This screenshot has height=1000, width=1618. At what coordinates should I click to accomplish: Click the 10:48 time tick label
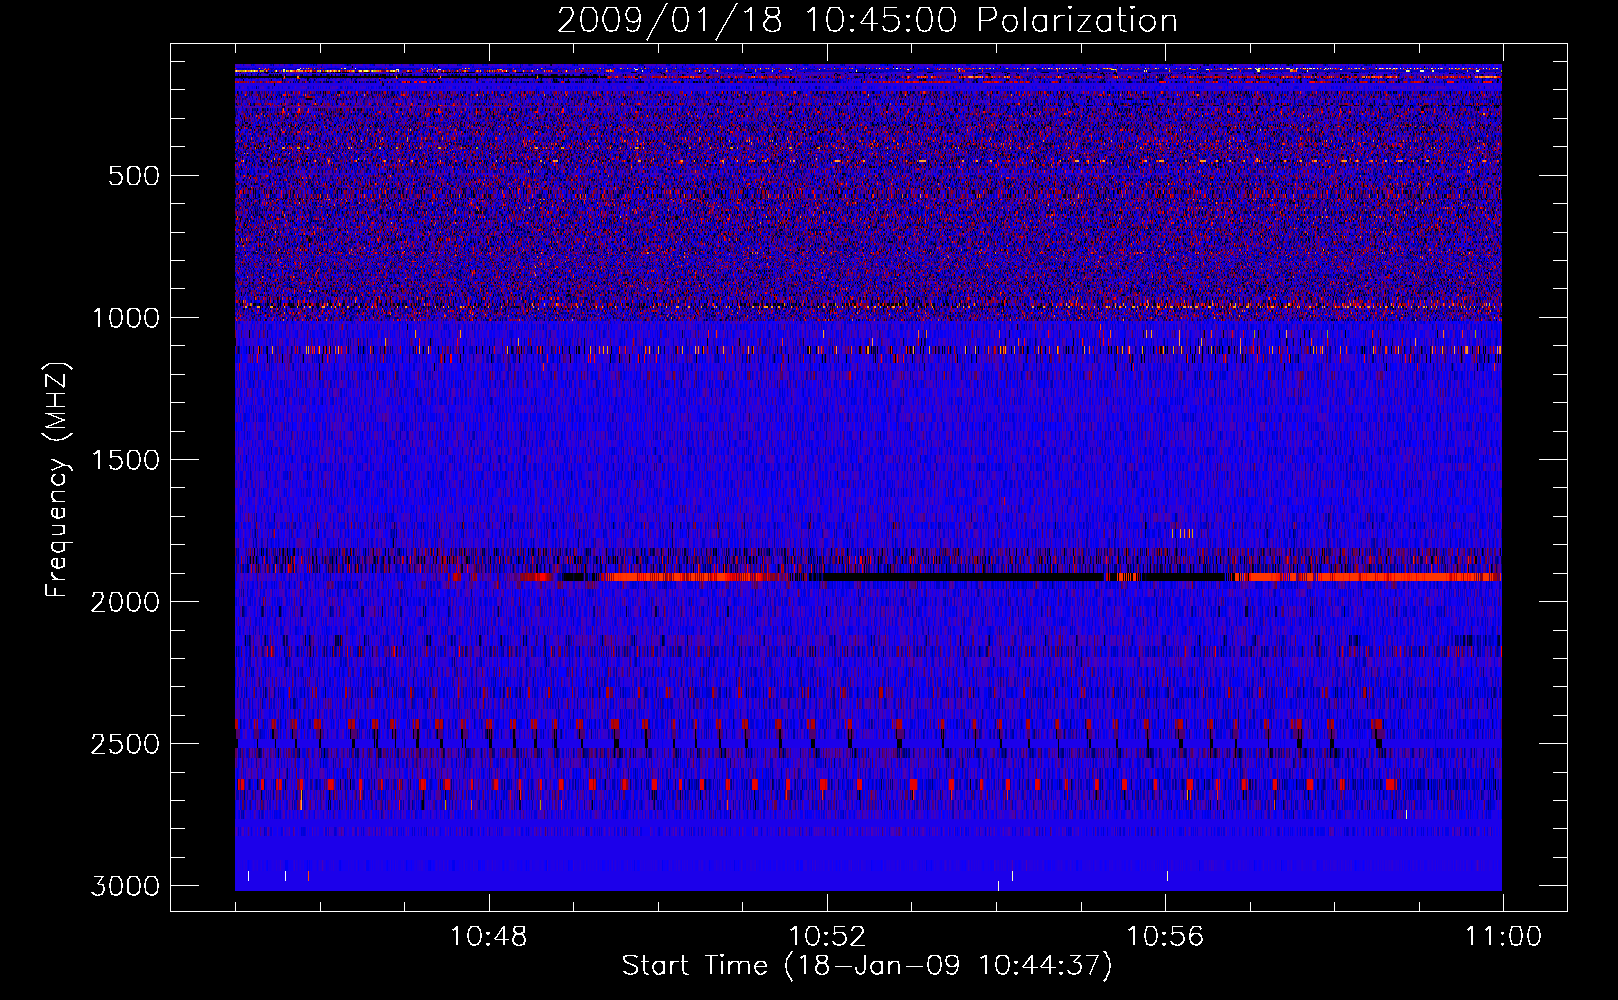click(x=489, y=937)
